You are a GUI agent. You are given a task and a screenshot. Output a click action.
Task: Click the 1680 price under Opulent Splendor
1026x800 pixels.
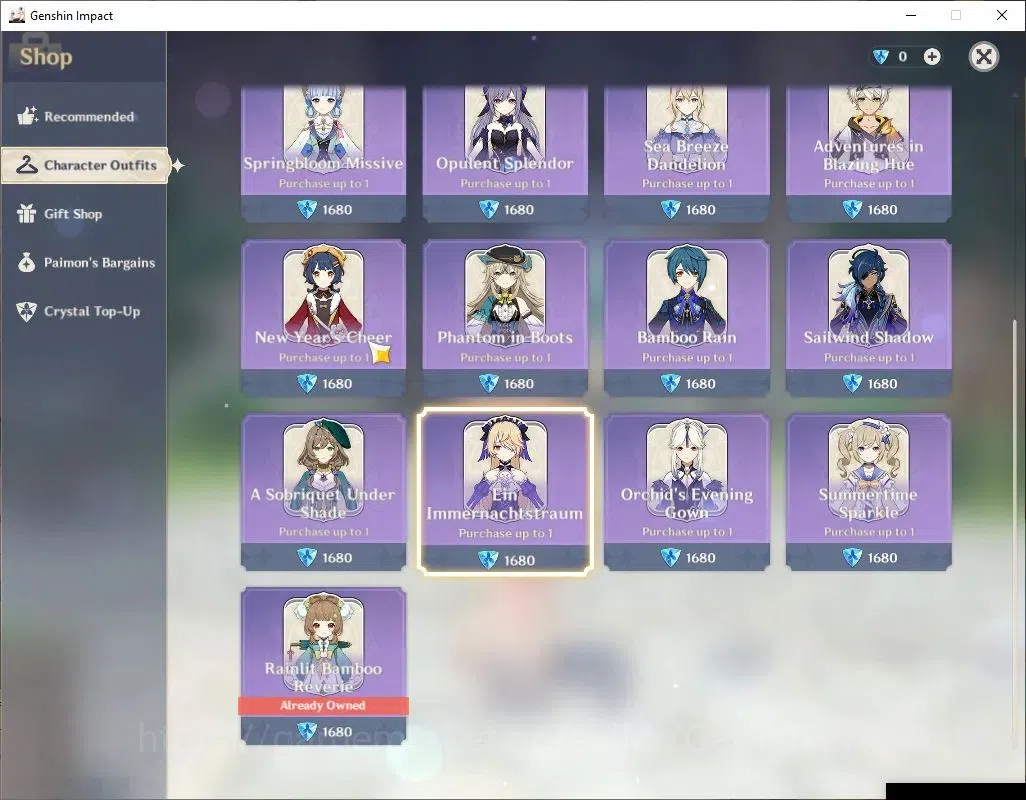click(x=519, y=210)
